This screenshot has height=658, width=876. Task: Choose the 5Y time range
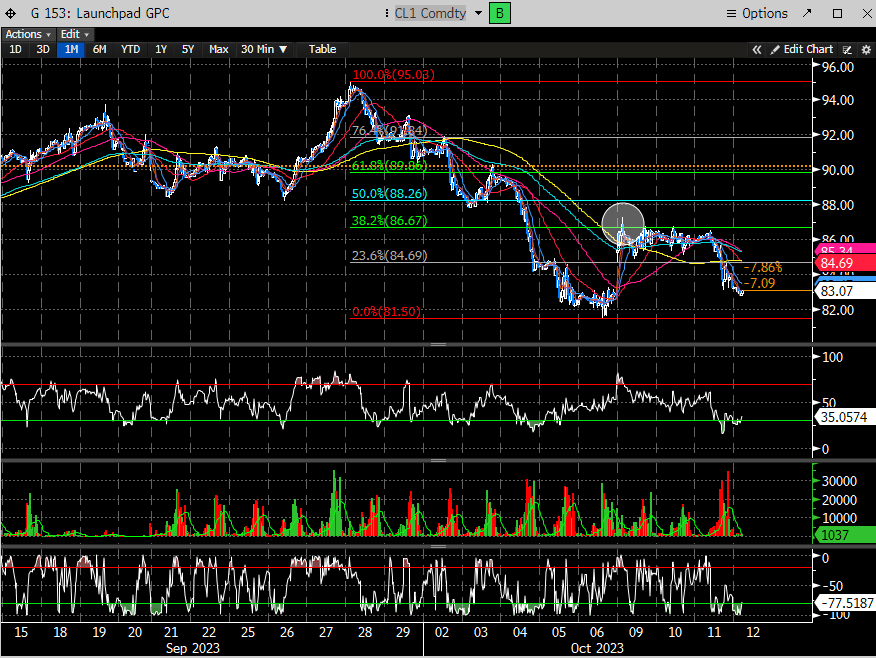(188, 49)
